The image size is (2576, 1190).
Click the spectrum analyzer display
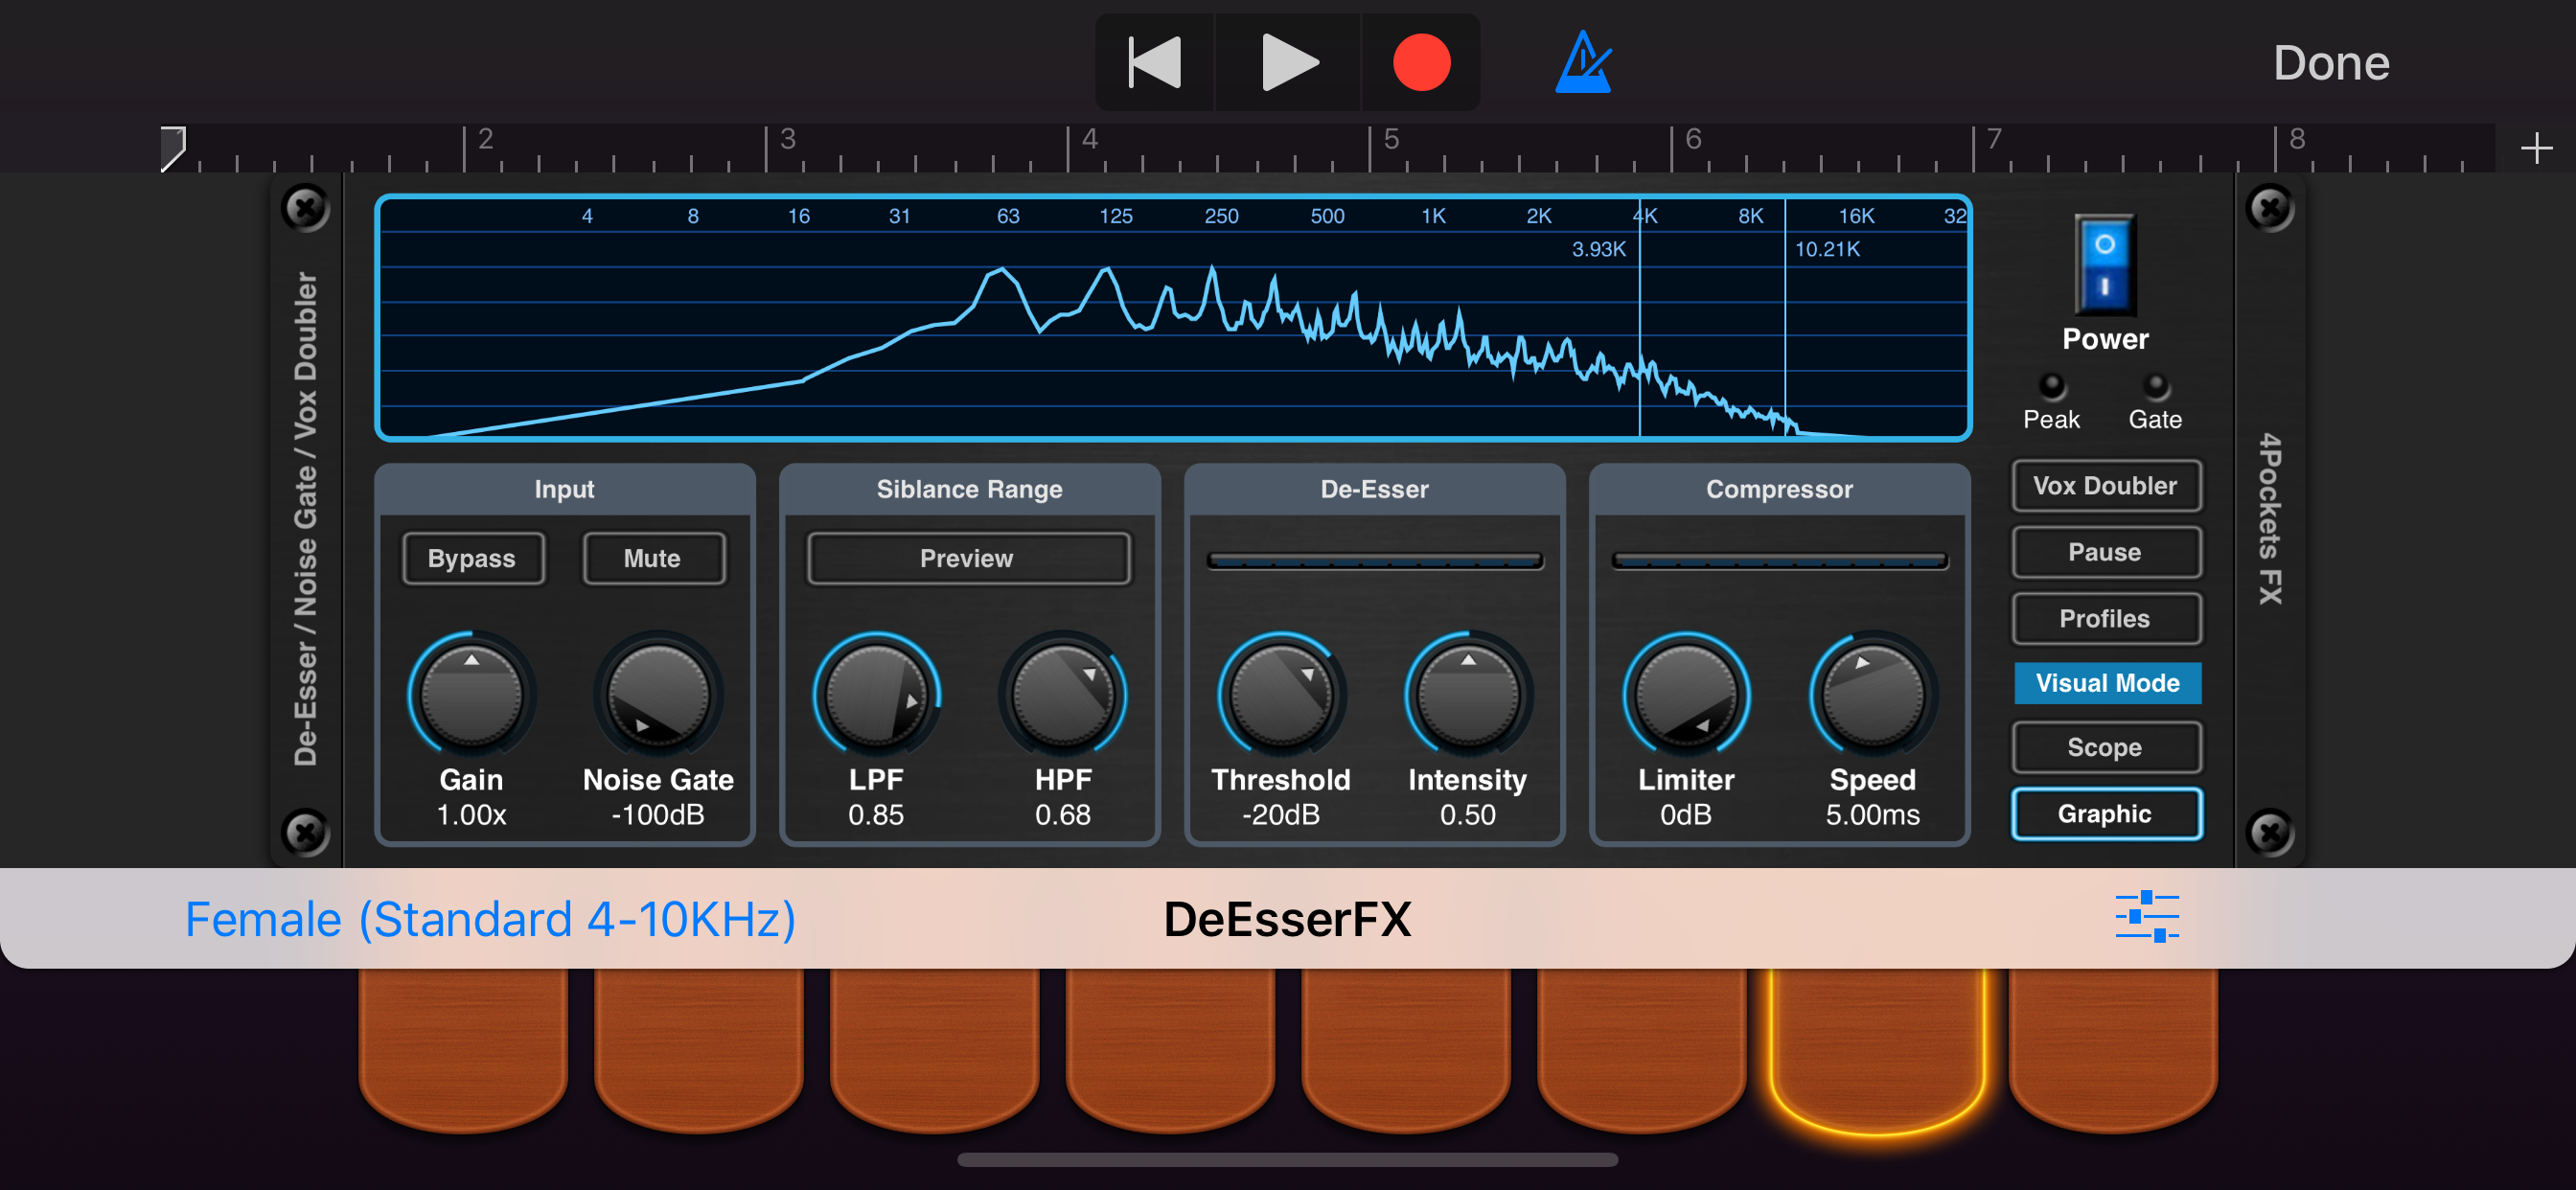1173,318
